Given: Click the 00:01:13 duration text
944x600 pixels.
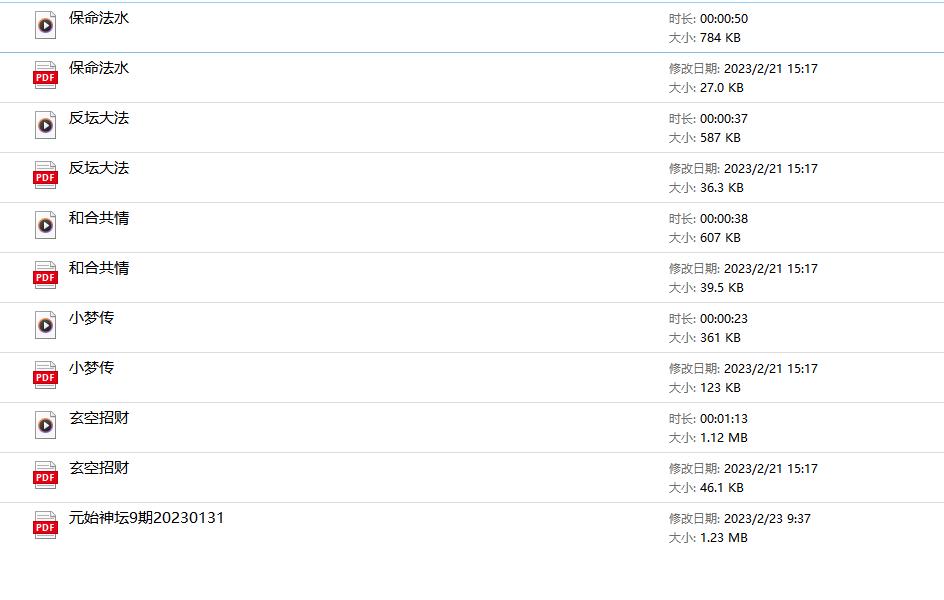Looking at the screenshot, I should (x=724, y=419).
